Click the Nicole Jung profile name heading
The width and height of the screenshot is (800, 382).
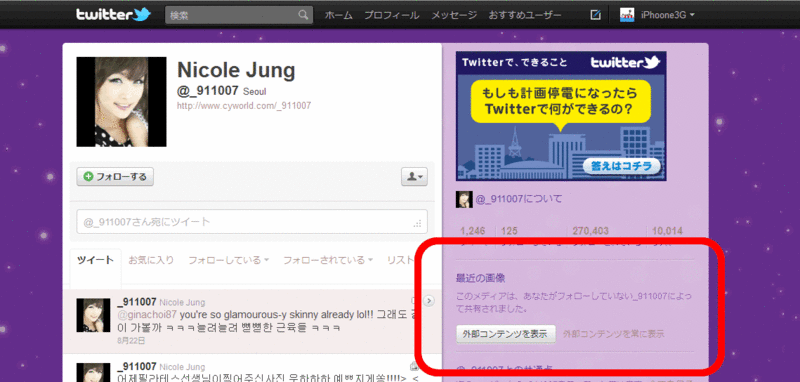(x=236, y=70)
